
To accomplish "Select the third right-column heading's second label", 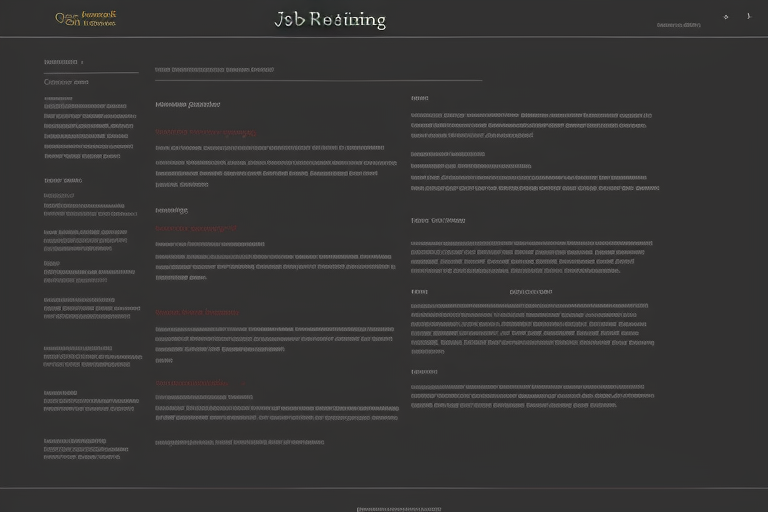I will click(530, 292).
